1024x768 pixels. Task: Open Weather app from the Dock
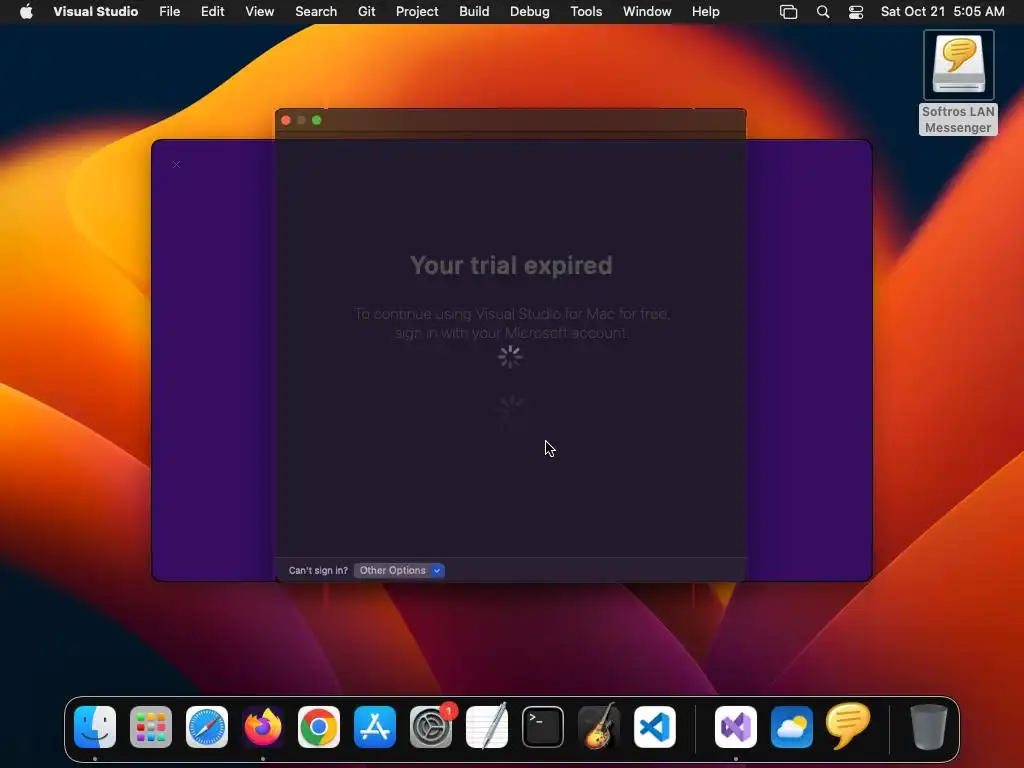pyautogui.click(x=792, y=727)
